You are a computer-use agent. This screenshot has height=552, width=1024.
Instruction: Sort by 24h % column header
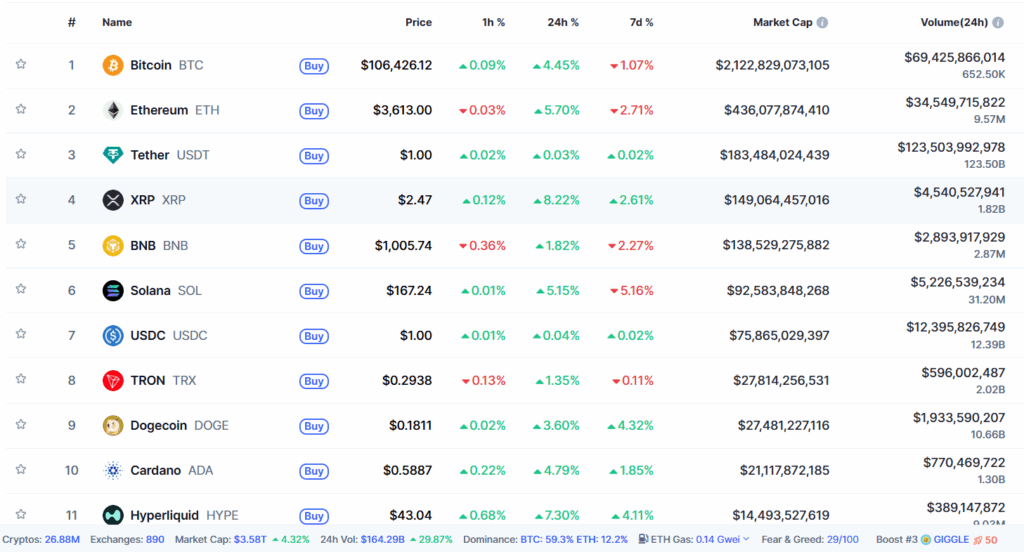point(563,22)
